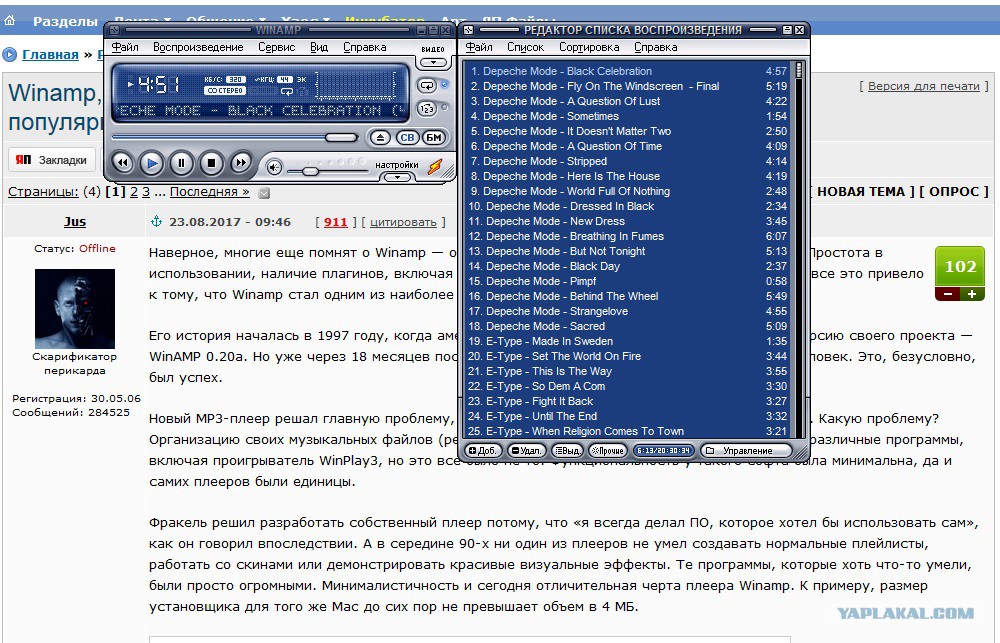Click the Версия для печати link
Viewport: 1000px width, 643px height.
(923, 86)
